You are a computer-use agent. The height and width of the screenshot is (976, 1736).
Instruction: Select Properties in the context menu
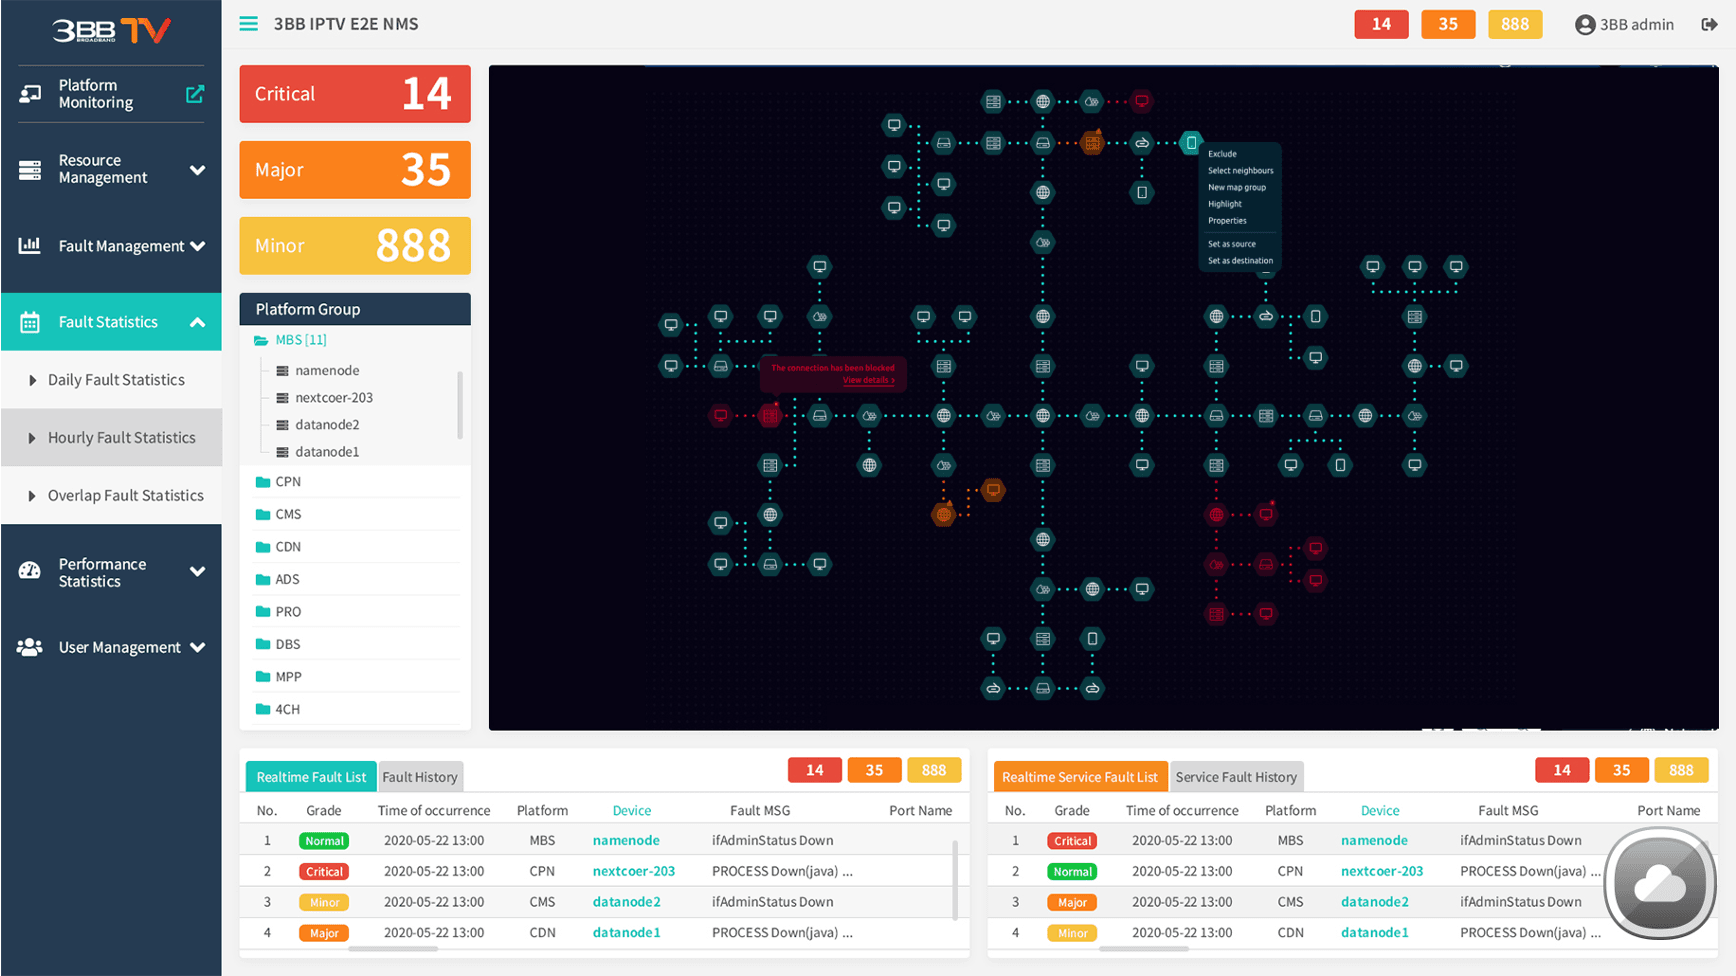pyautogui.click(x=1227, y=221)
